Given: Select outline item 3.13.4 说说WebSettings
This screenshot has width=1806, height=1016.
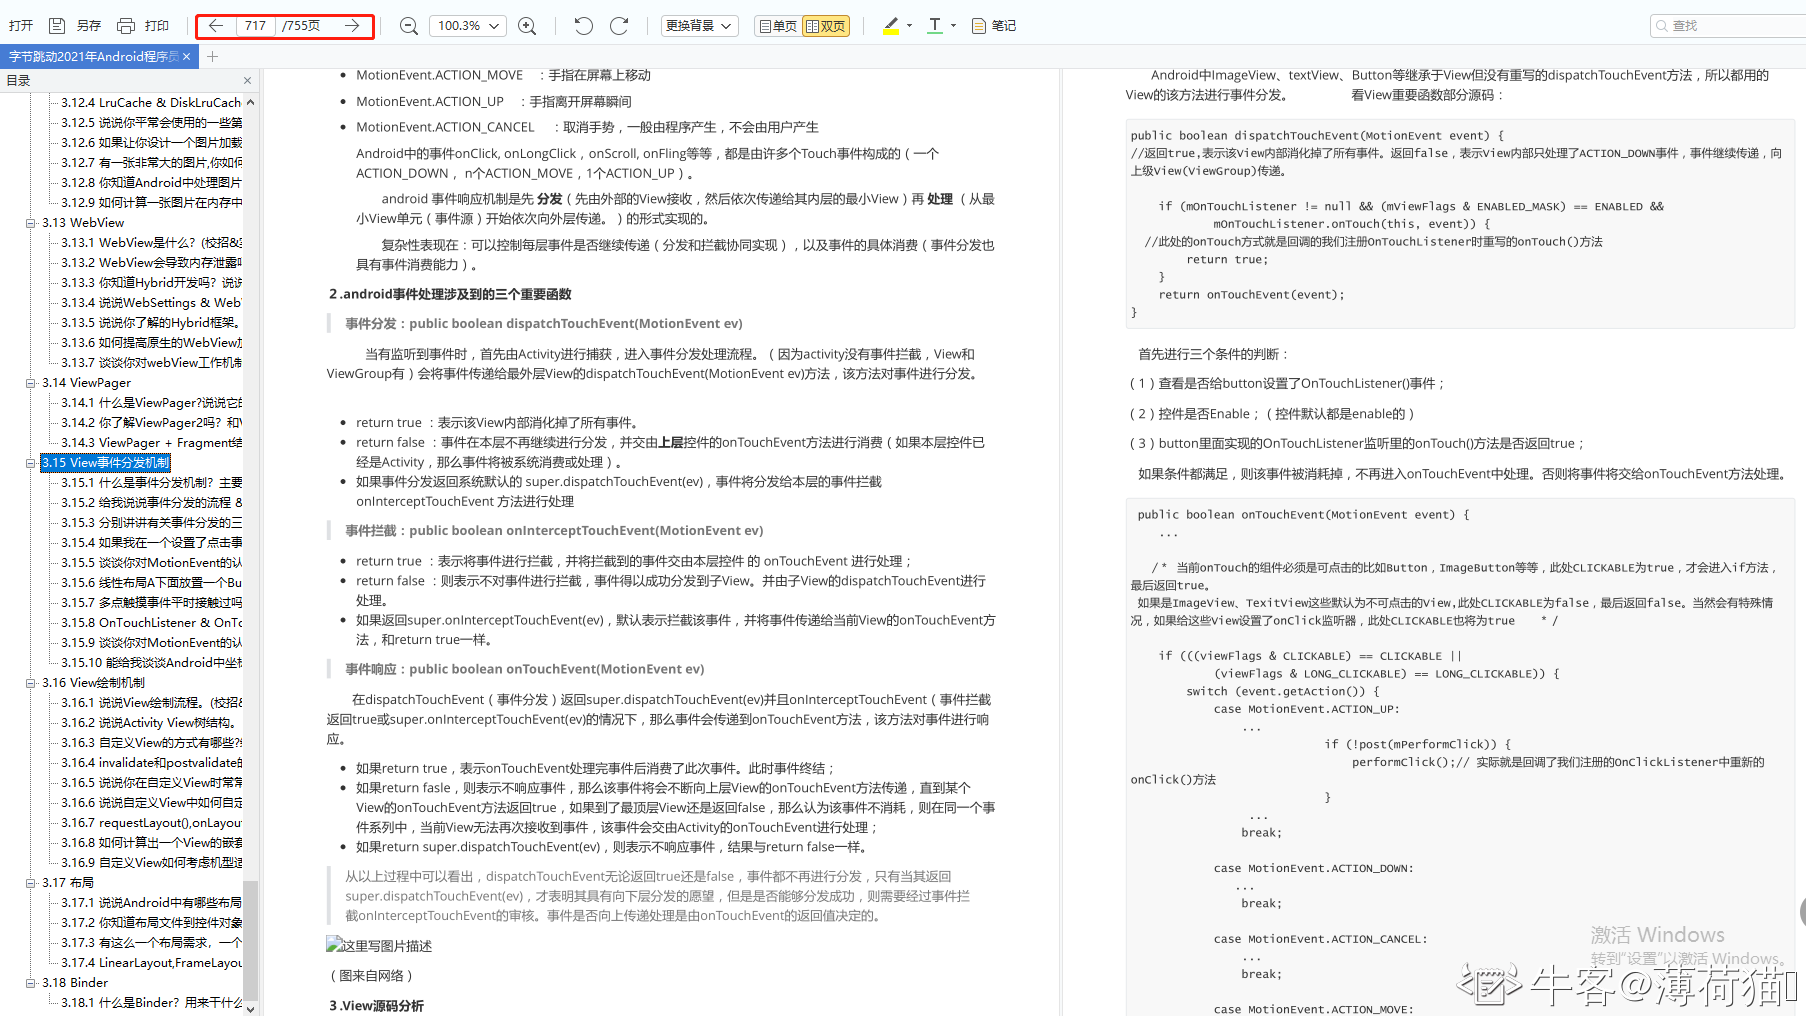Looking at the screenshot, I should 151,303.
